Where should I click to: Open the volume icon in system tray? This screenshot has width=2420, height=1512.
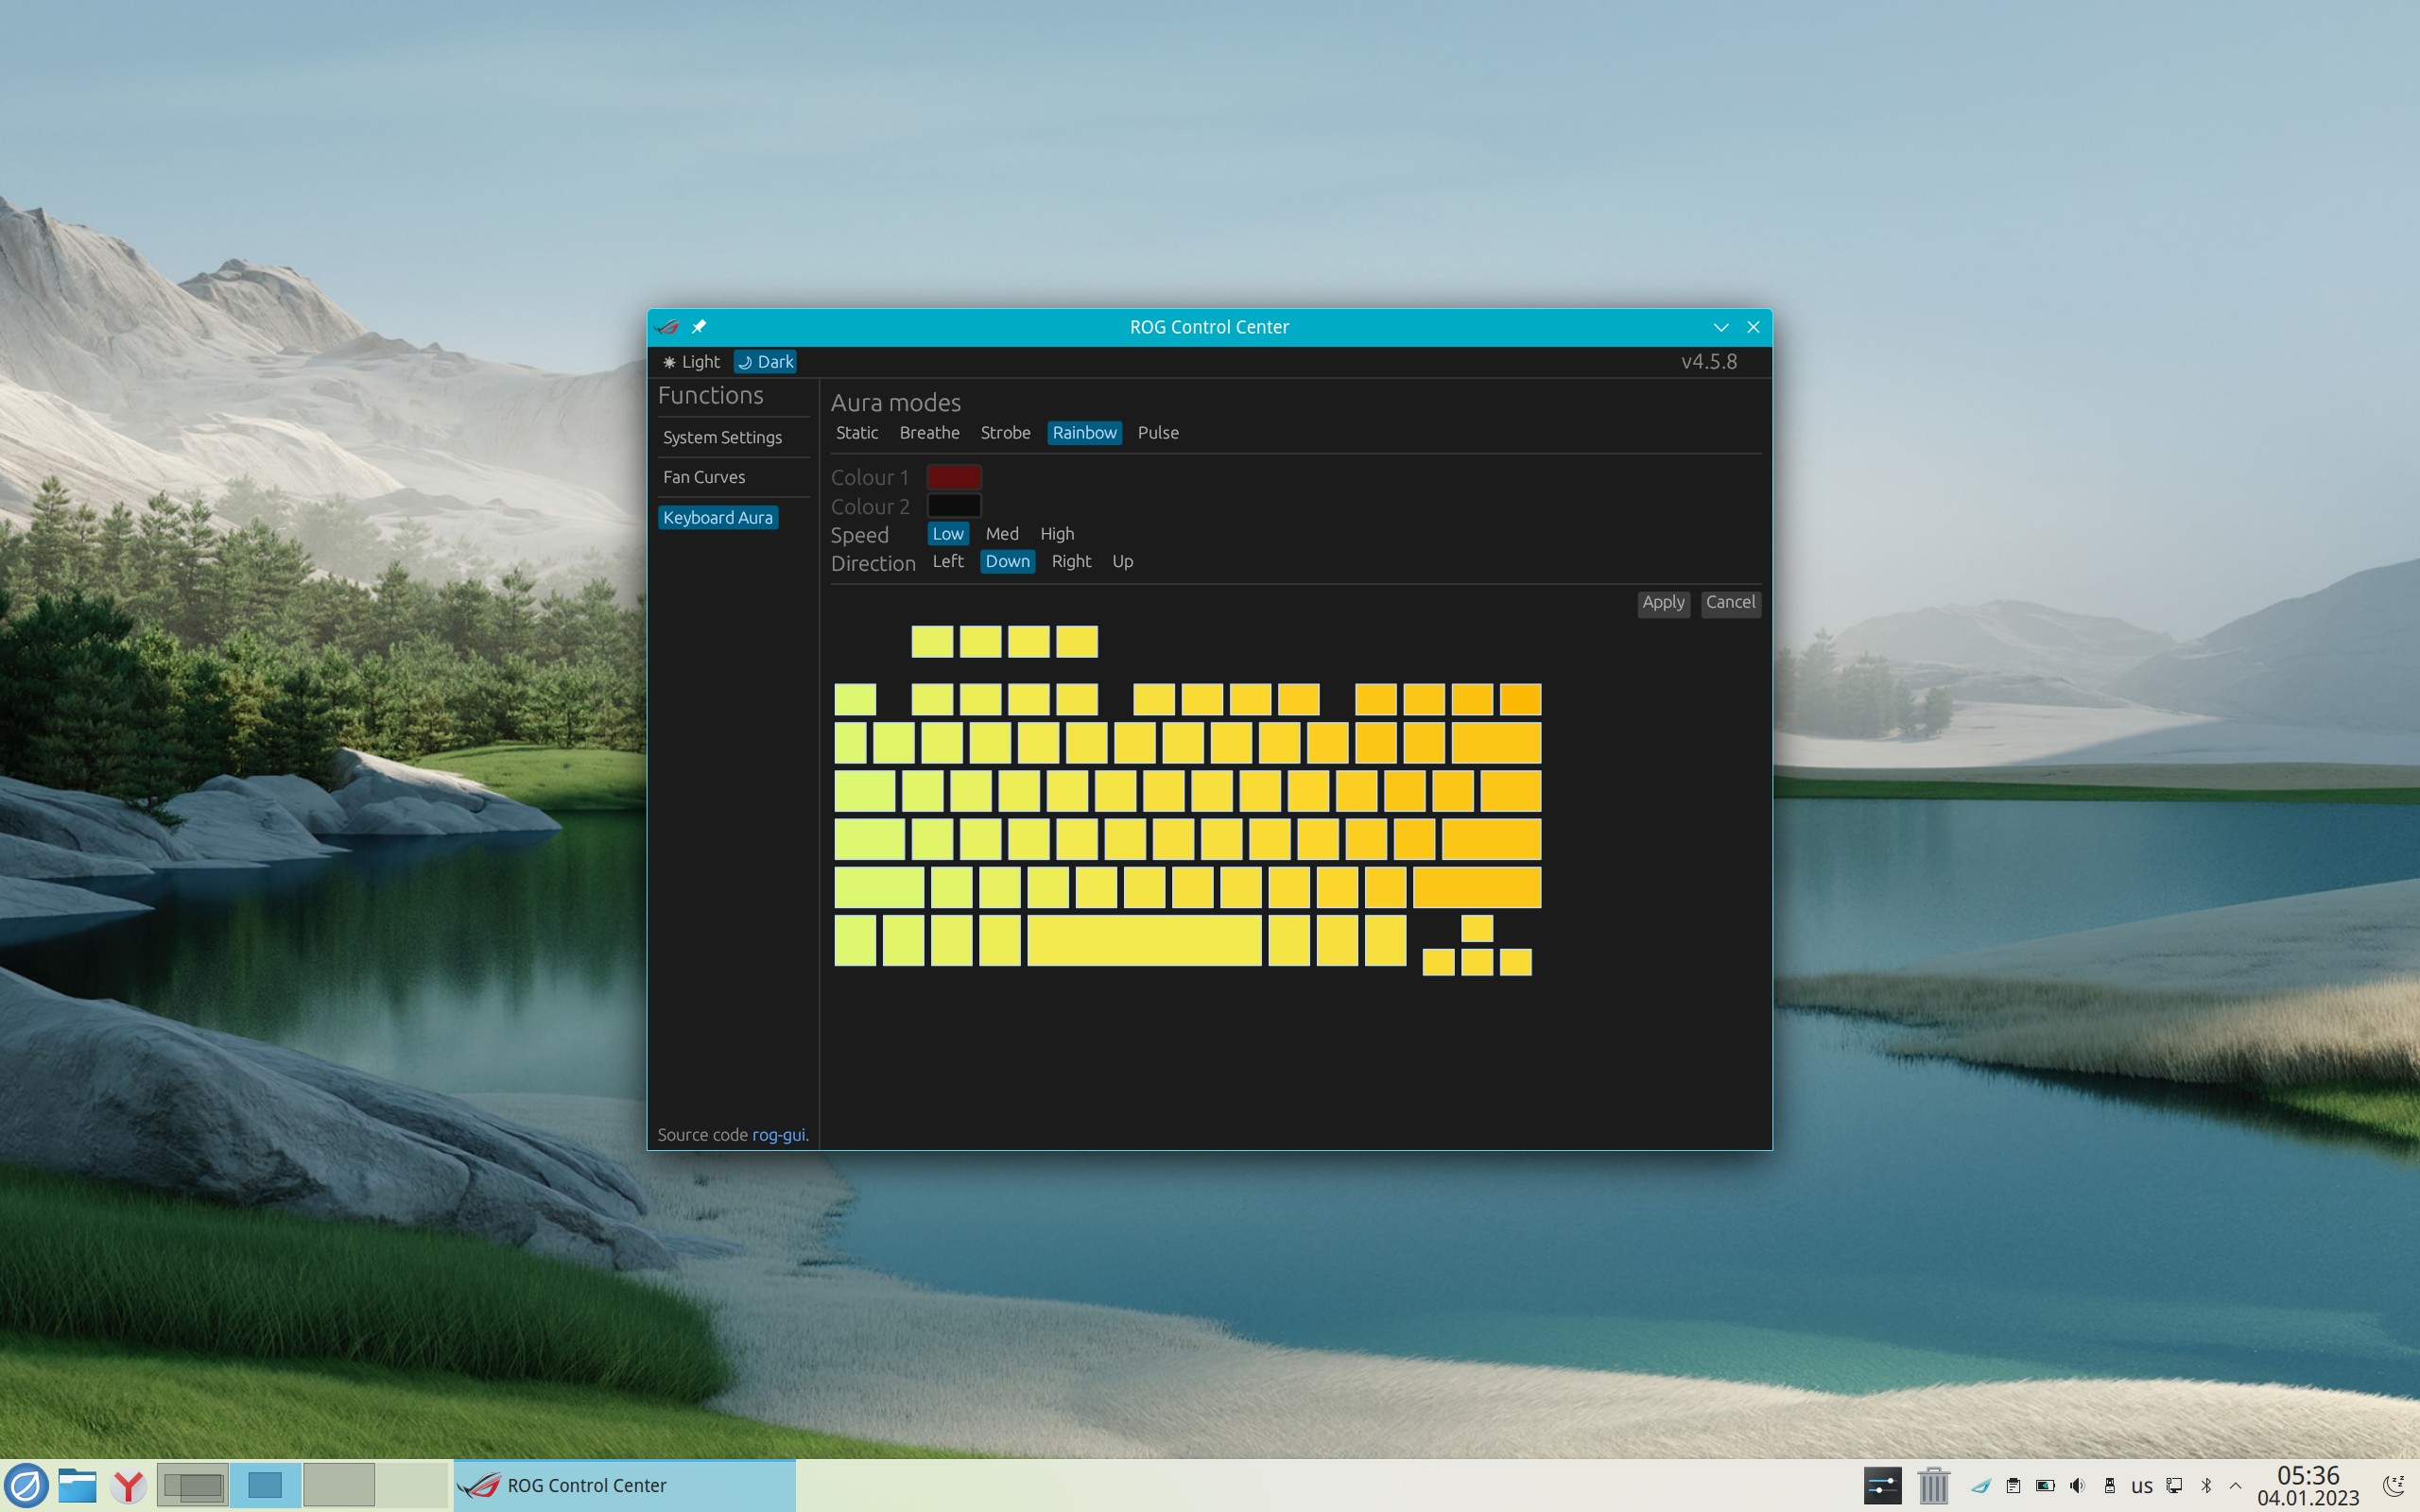[2077, 1486]
